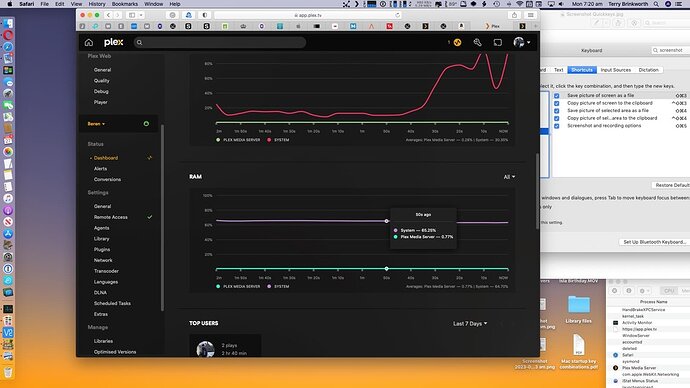The image size is (690, 388).
Task: Click the Keyboard preferences search field
Action: [x=670, y=50]
